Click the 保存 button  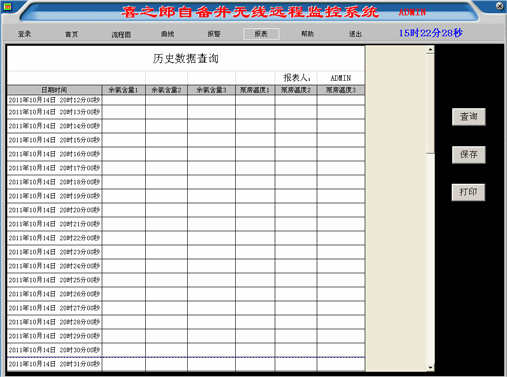[x=469, y=154]
